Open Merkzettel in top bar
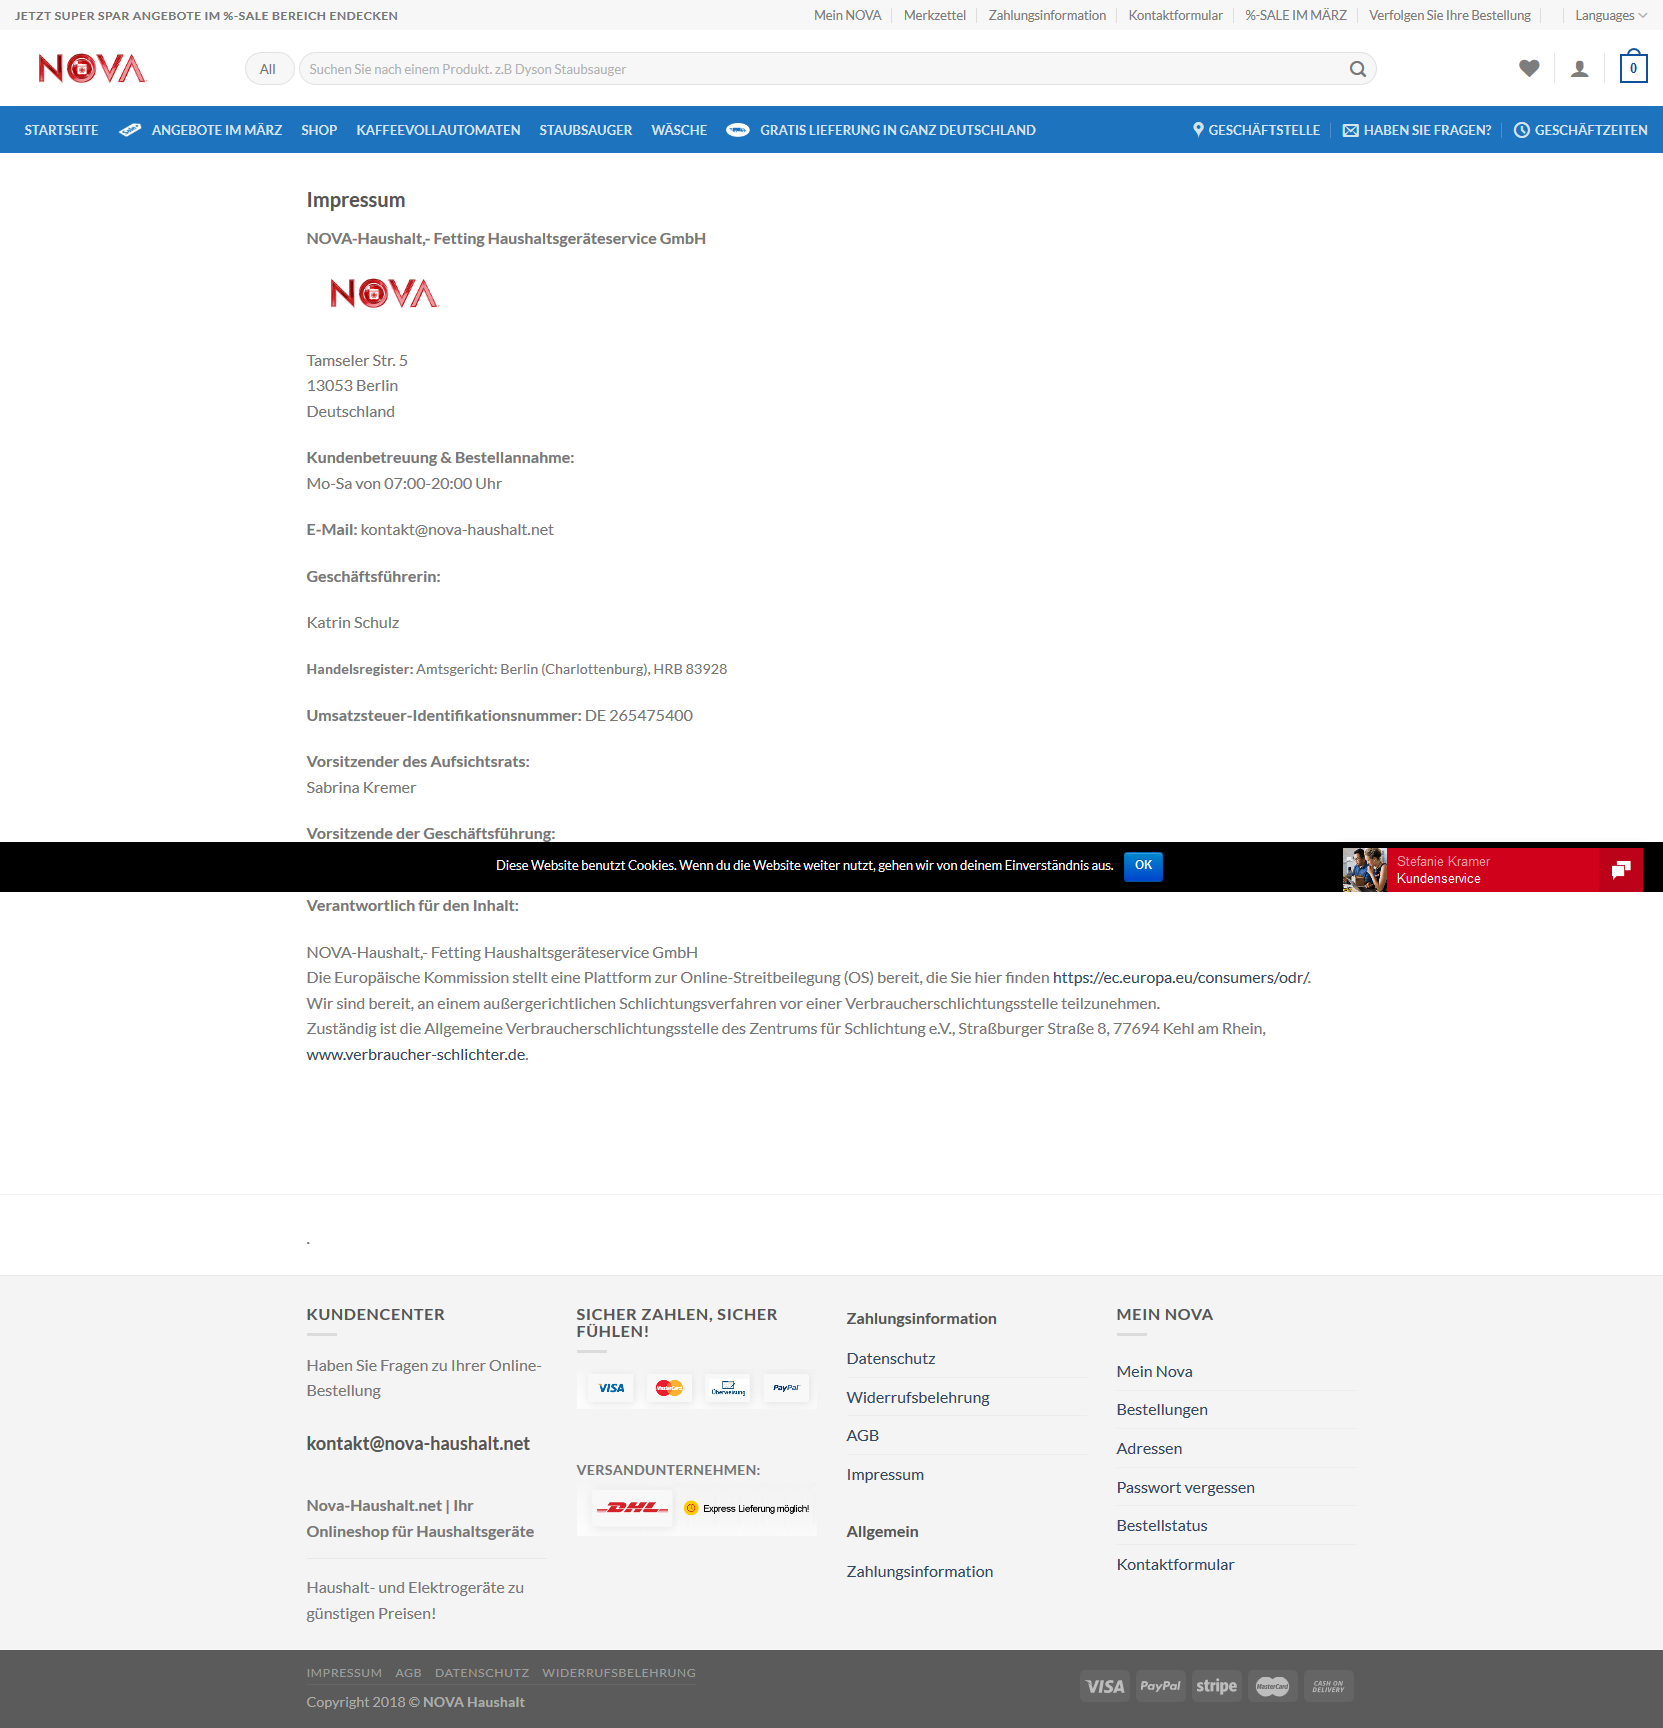Viewport: 1663px width, 1728px height. coord(935,15)
